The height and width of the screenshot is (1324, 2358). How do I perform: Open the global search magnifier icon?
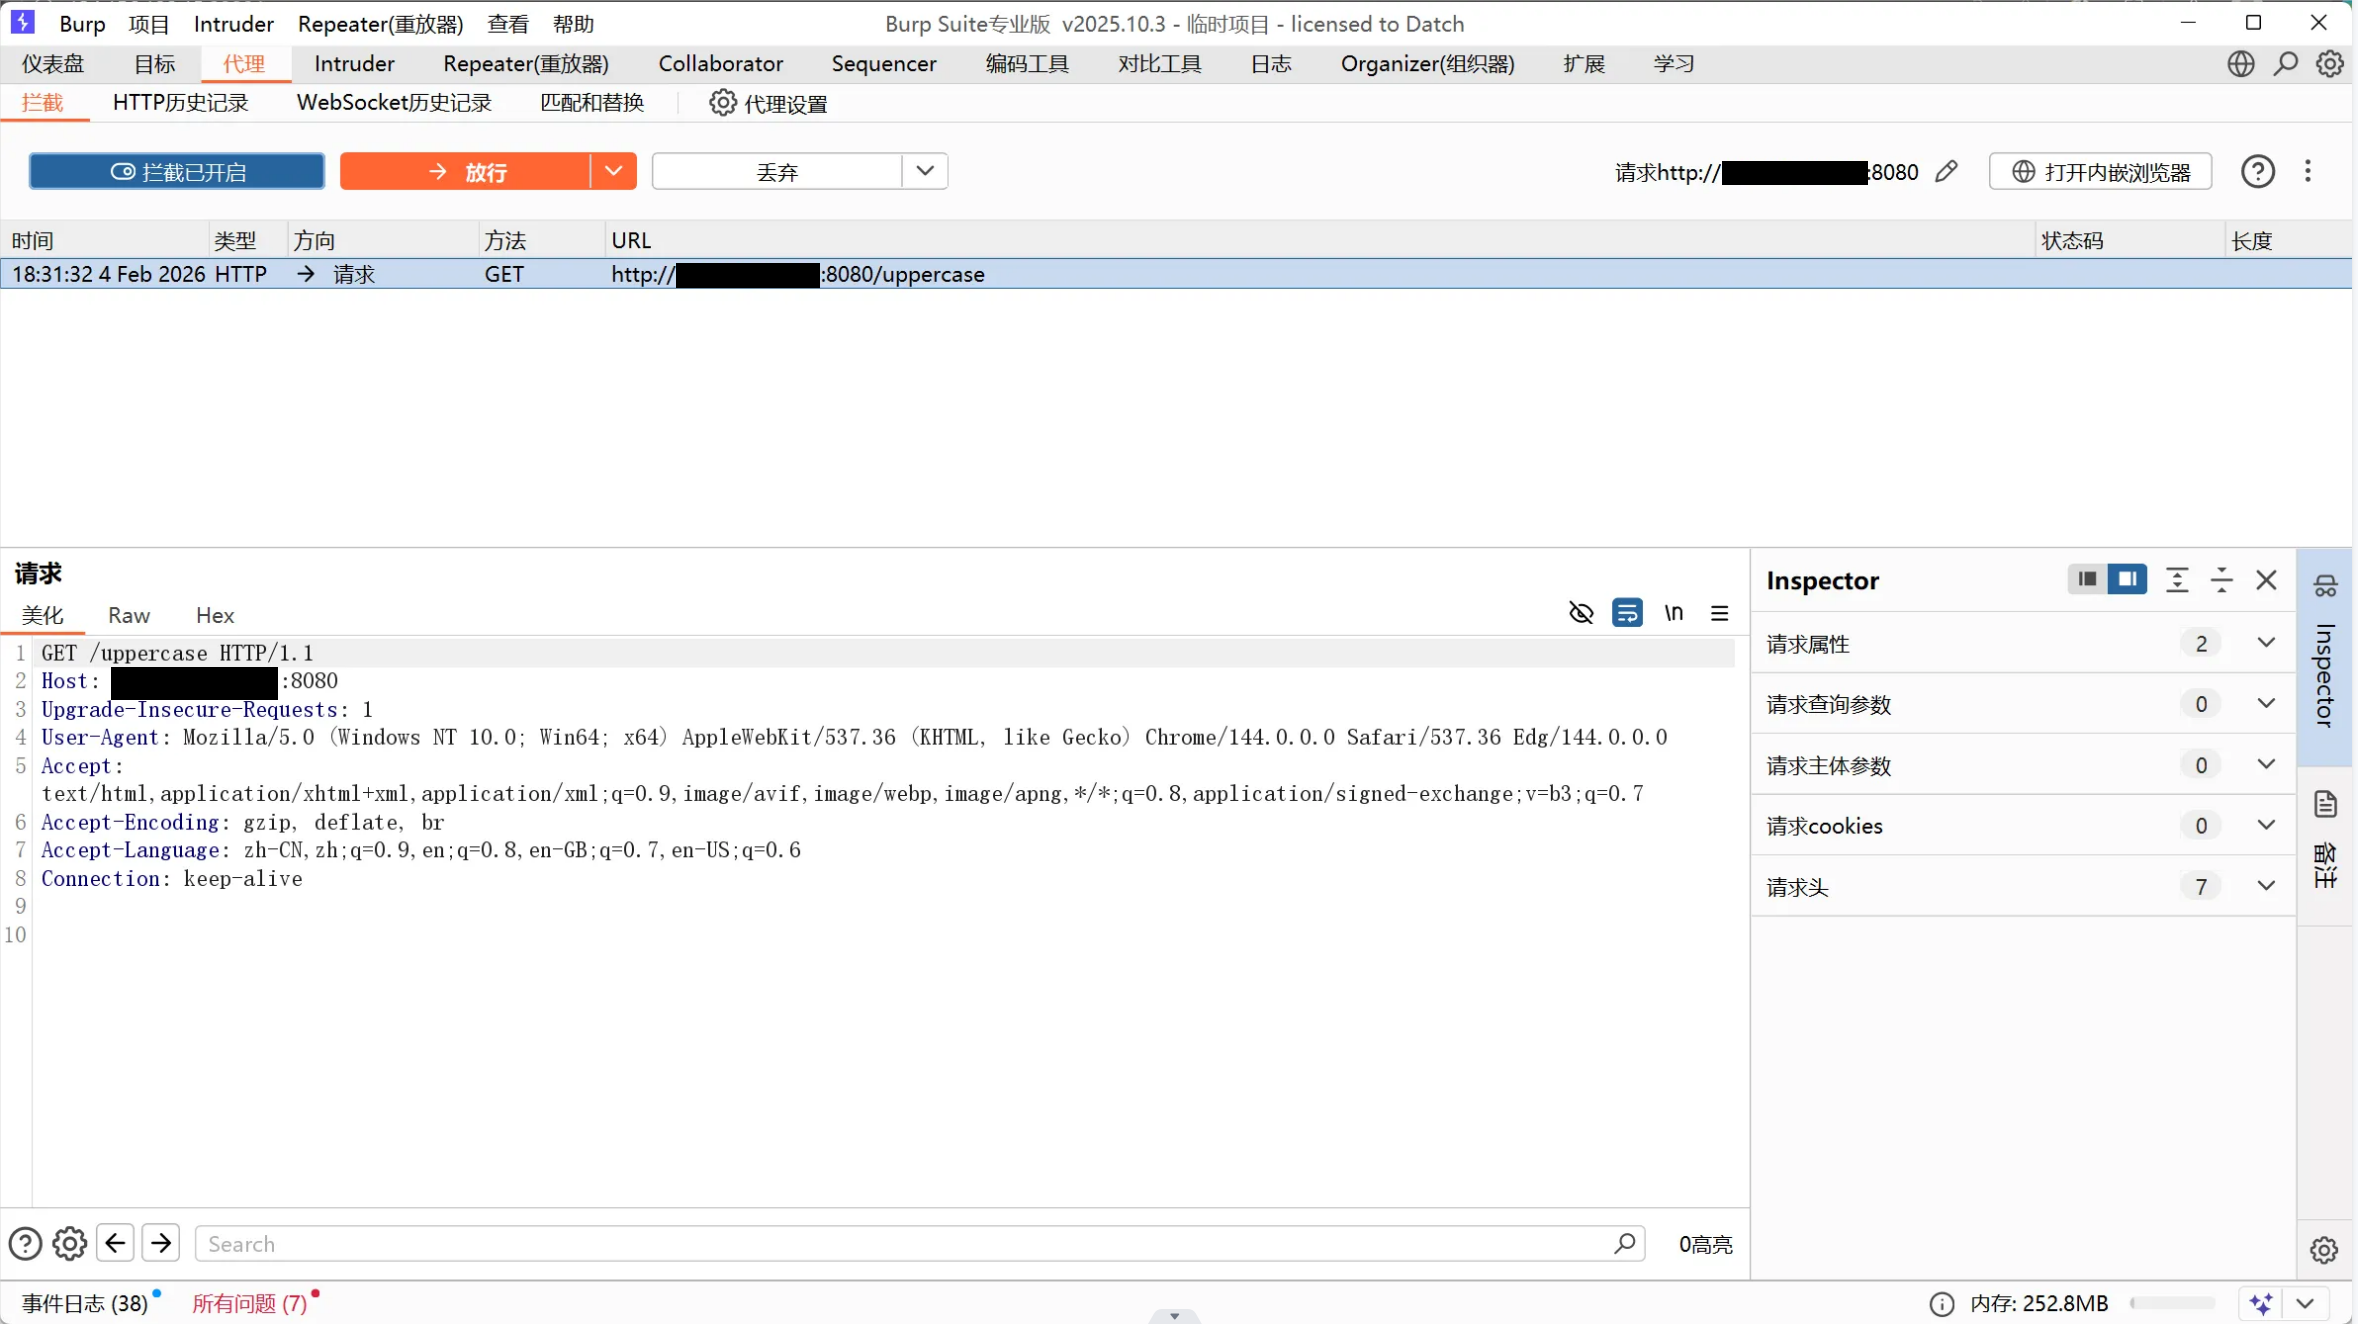click(2286, 64)
